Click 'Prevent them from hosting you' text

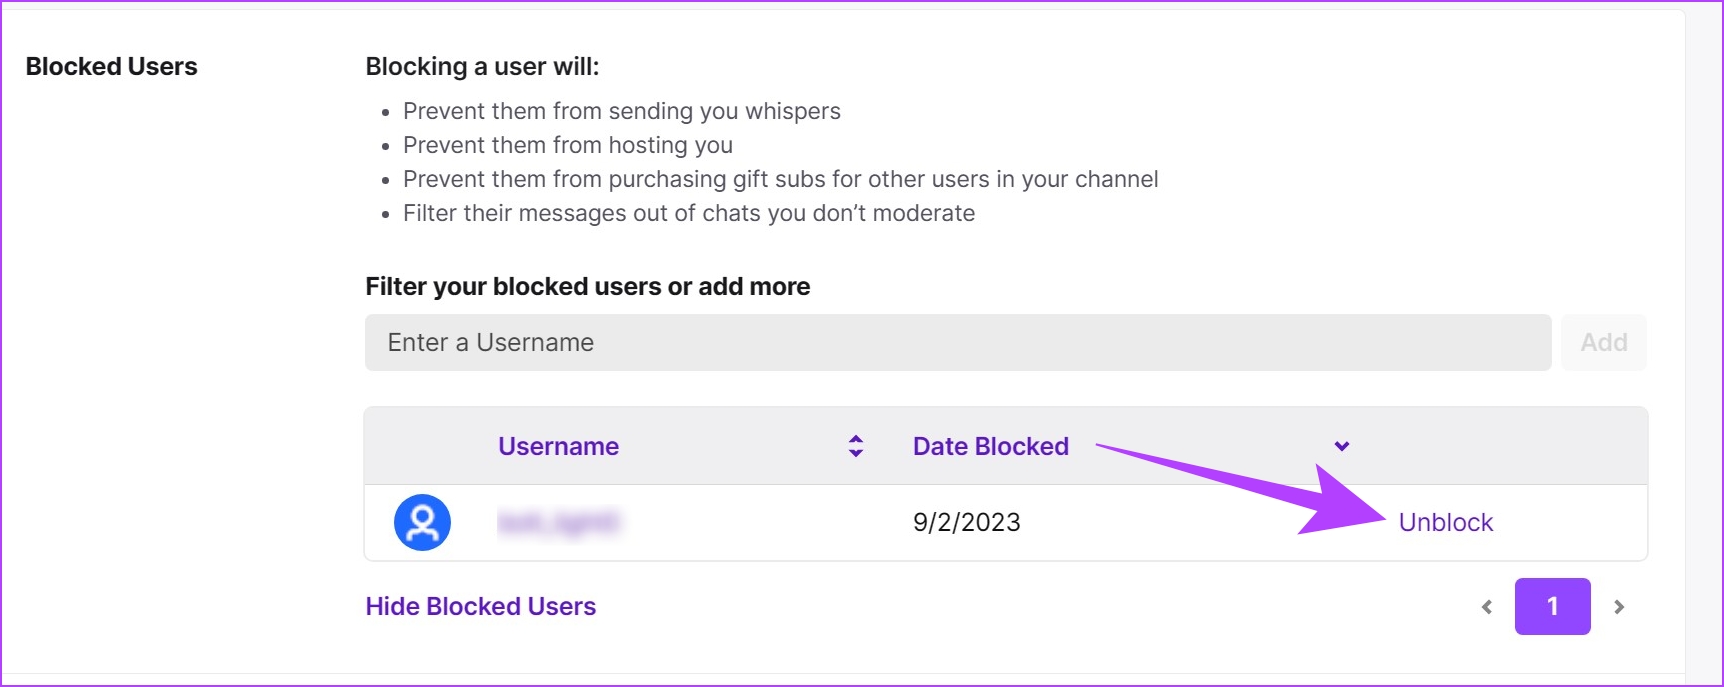pyautogui.click(x=568, y=145)
